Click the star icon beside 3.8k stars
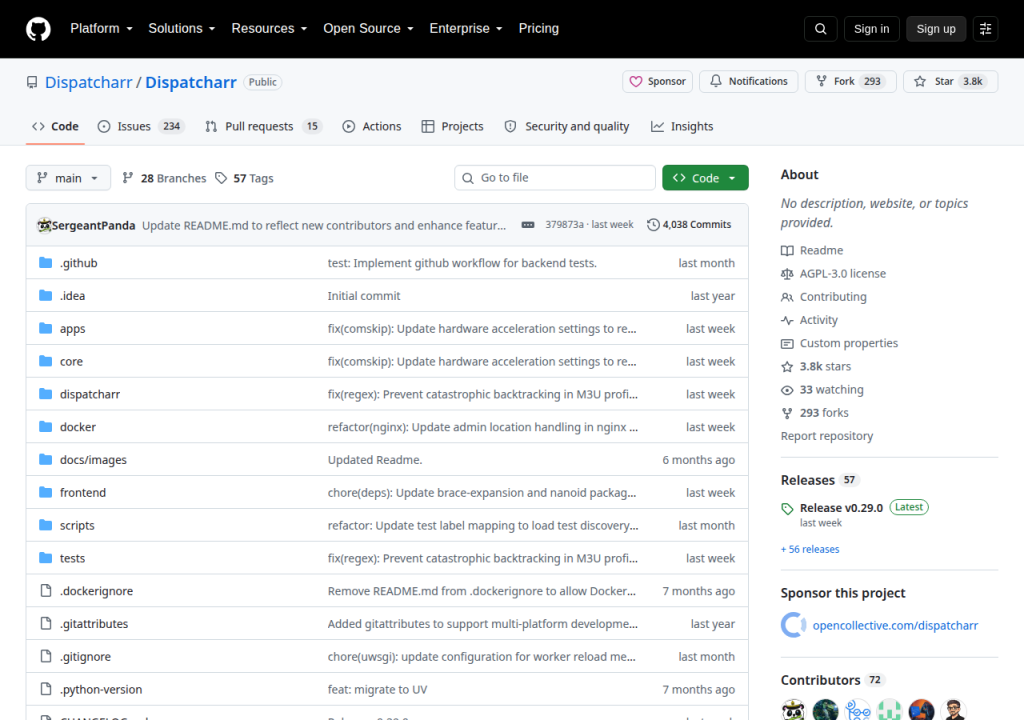Viewport: 1024px width, 720px height. [787, 367]
